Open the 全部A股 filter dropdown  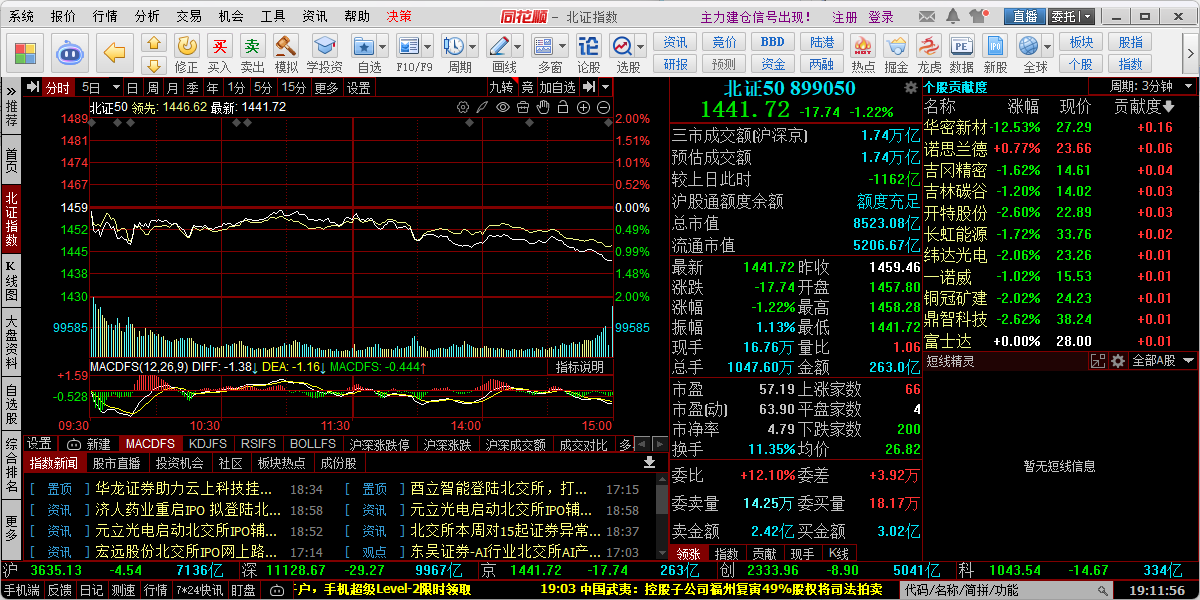pos(1162,360)
